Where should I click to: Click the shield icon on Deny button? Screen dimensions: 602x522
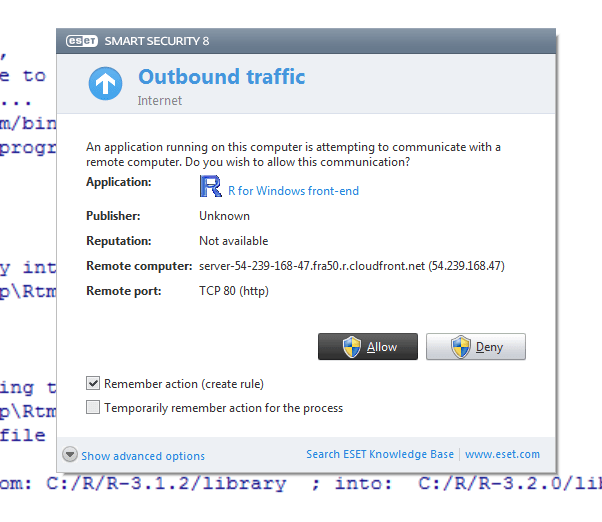460,347
